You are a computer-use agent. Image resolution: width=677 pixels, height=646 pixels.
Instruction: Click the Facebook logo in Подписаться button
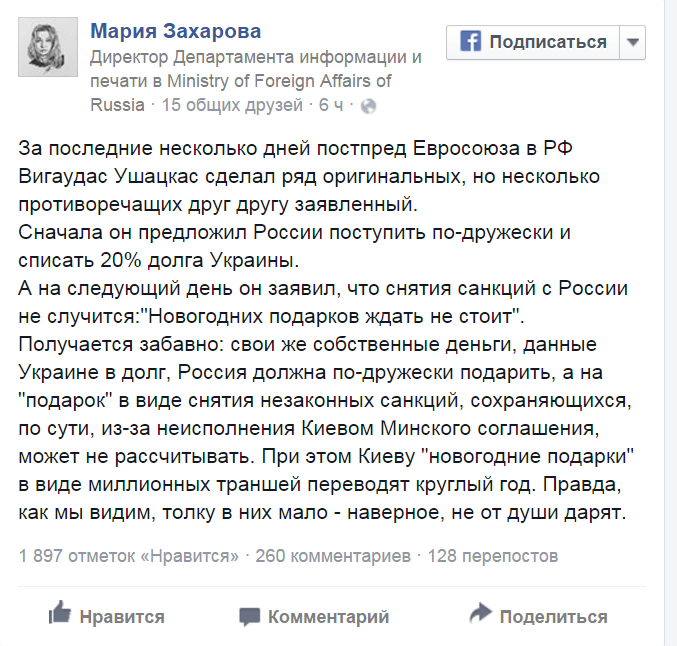(470, 42)
